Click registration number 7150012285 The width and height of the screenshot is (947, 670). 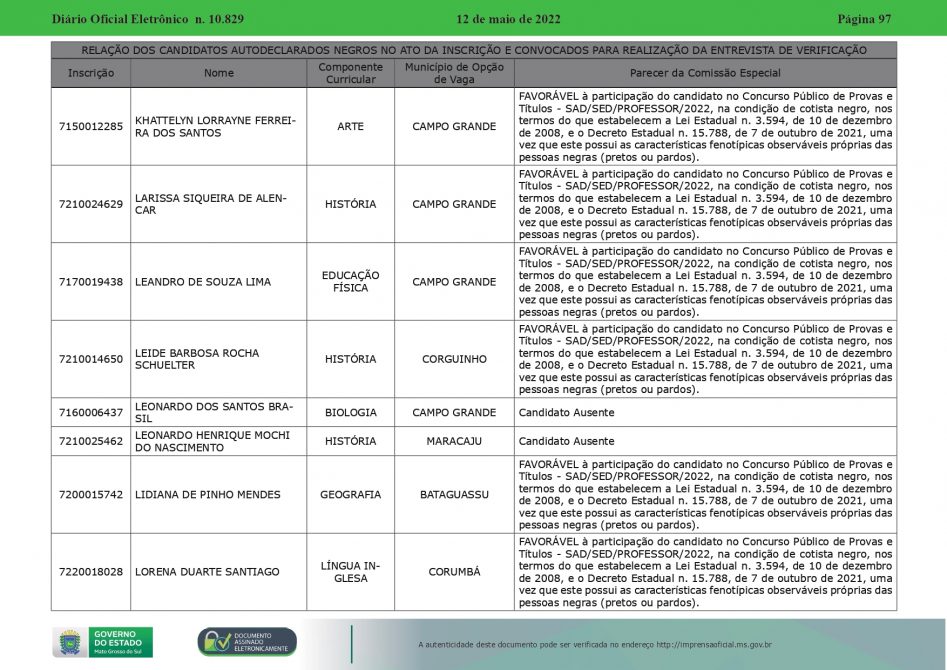[x=91, y=127]
